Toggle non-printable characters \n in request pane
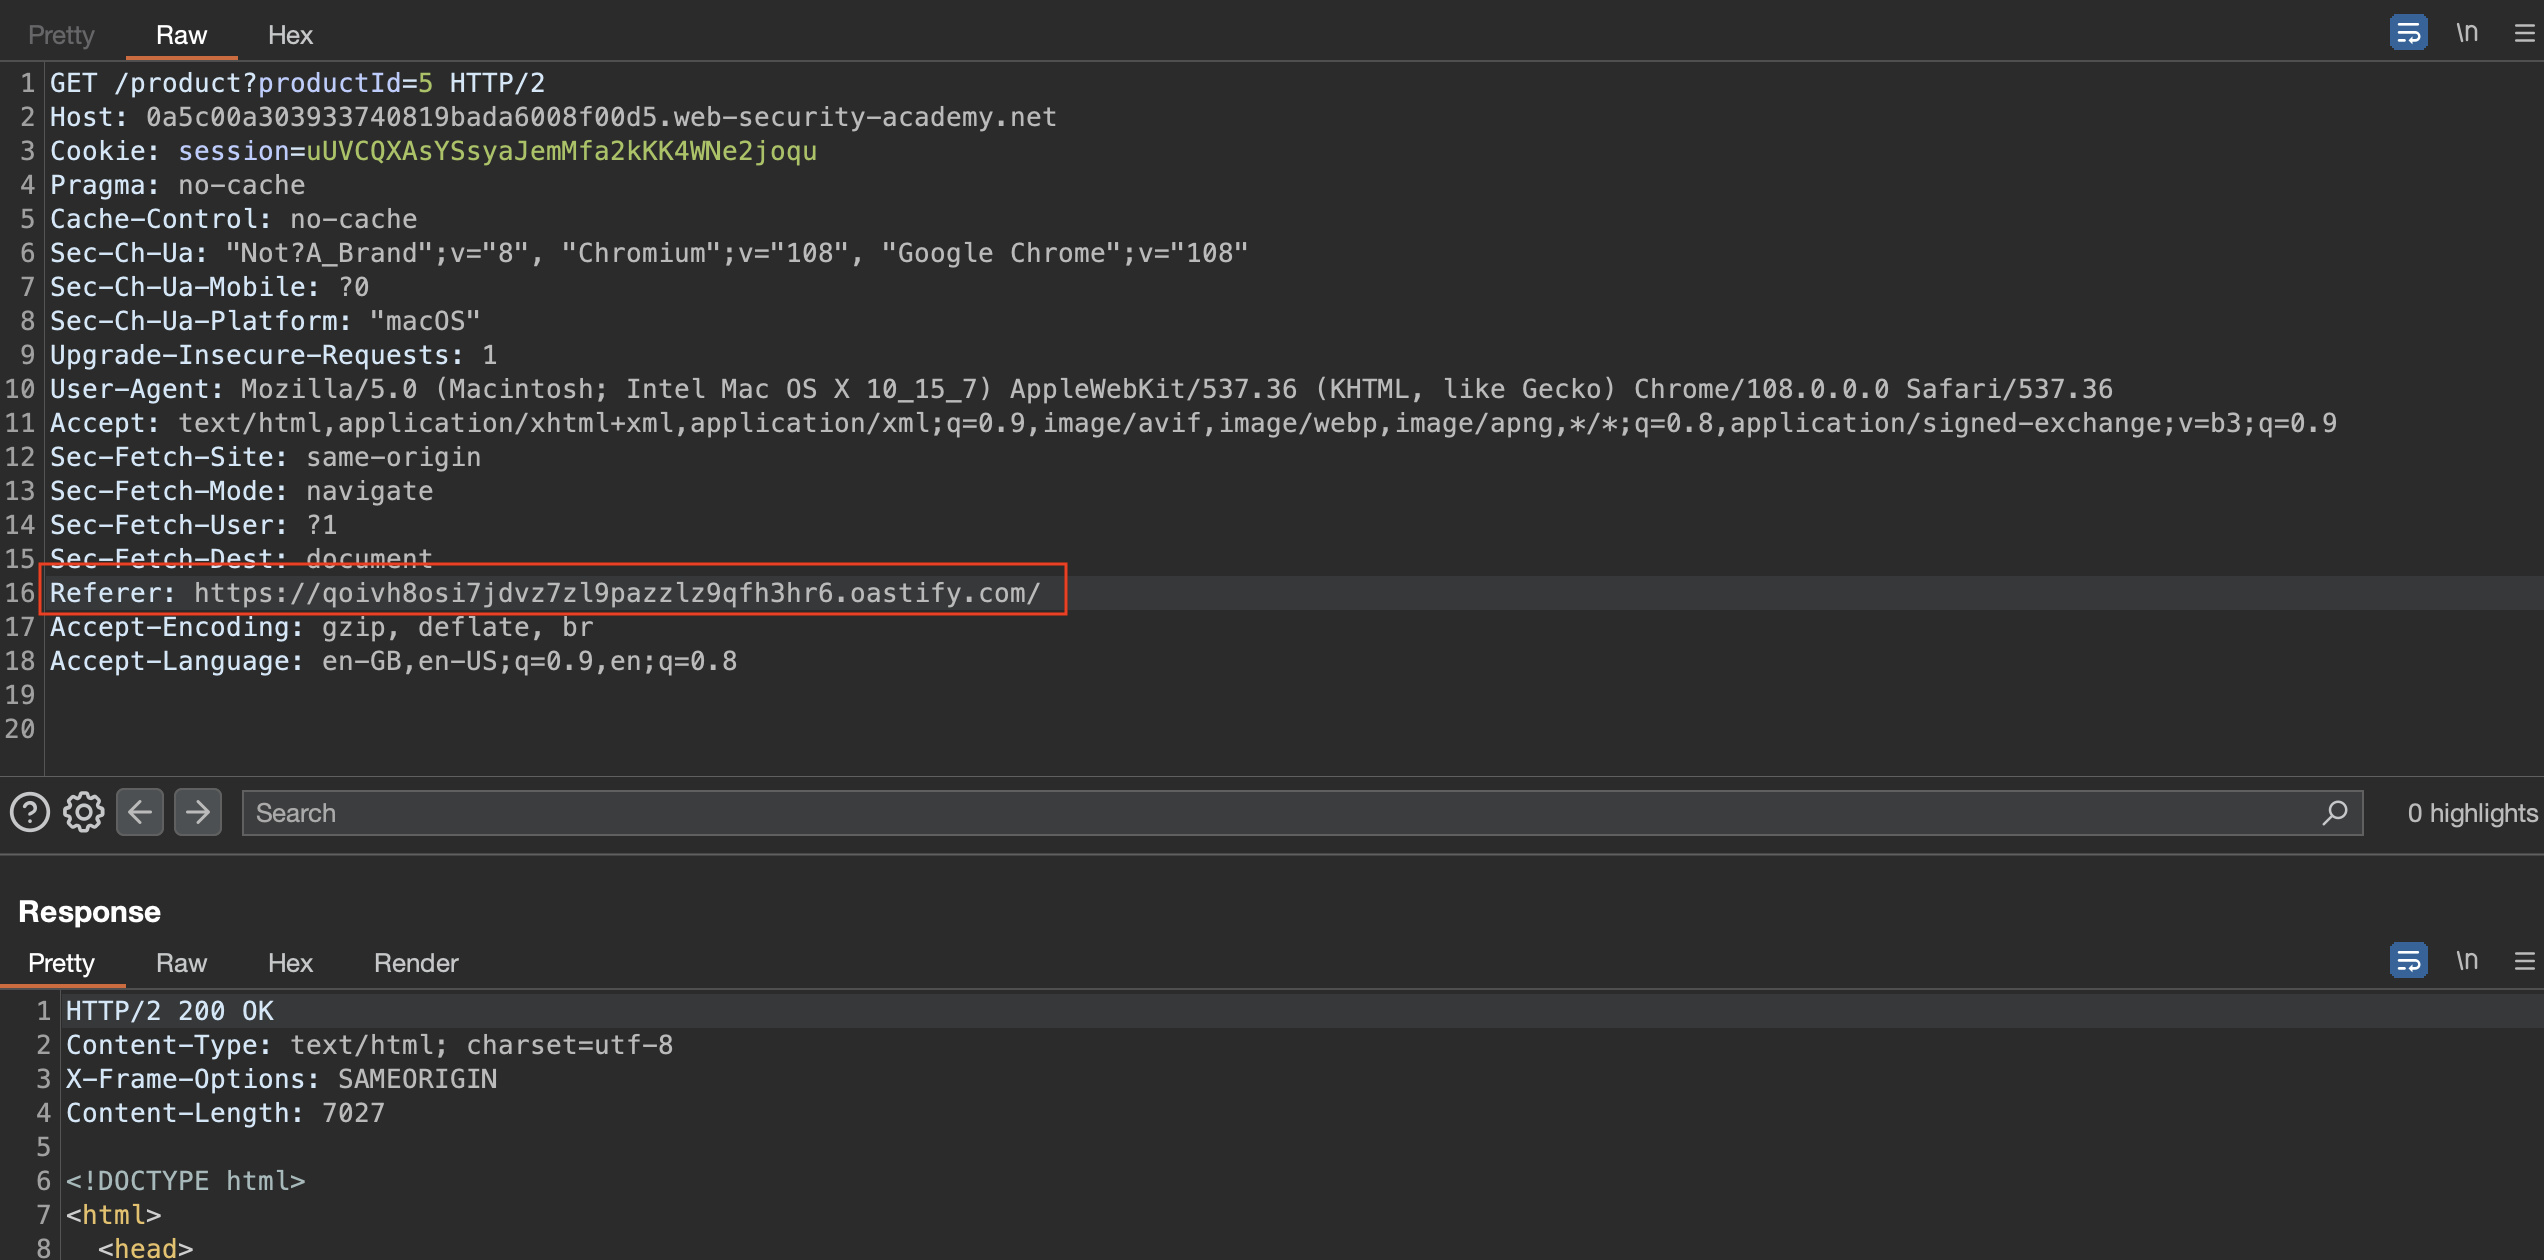The height and width of the screenshot is (1260, 2544). [x=2467, y=33]
